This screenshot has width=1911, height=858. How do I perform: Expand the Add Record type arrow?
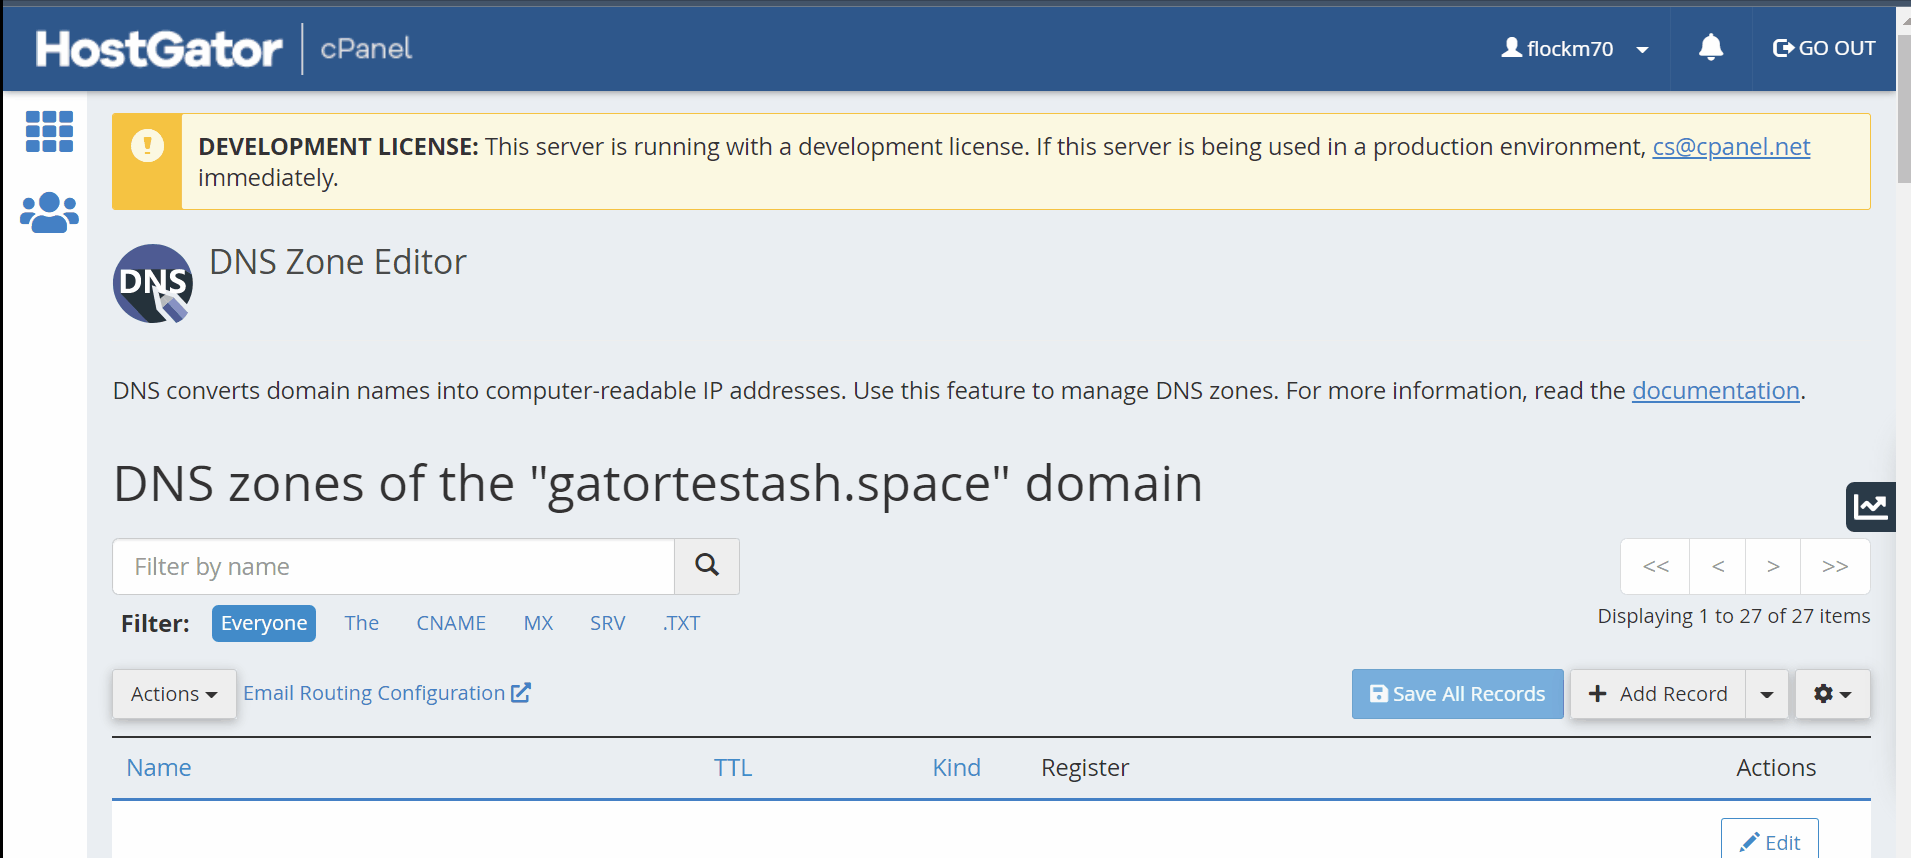tap(1767, 694)
